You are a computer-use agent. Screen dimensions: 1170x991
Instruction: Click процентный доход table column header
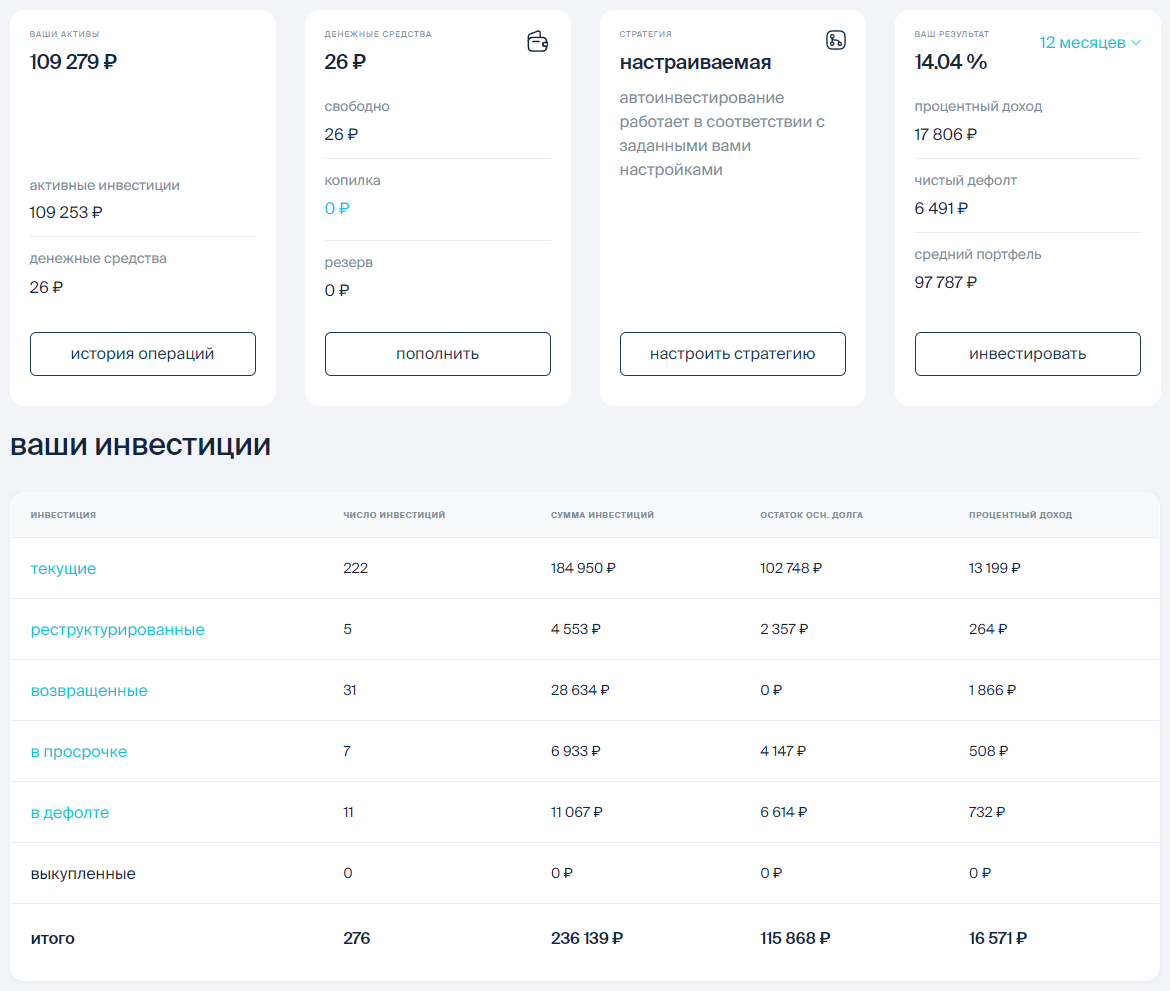[1020, 515]
